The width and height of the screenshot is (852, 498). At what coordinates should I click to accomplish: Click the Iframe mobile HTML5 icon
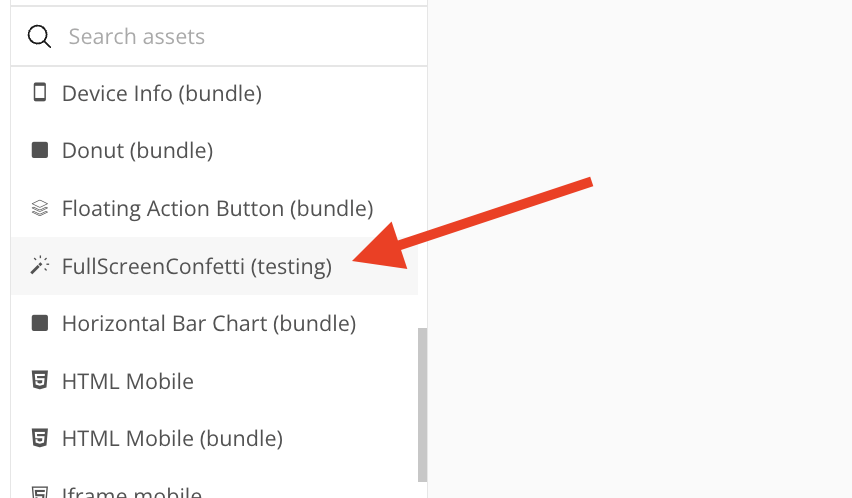[x=40, y=492]
